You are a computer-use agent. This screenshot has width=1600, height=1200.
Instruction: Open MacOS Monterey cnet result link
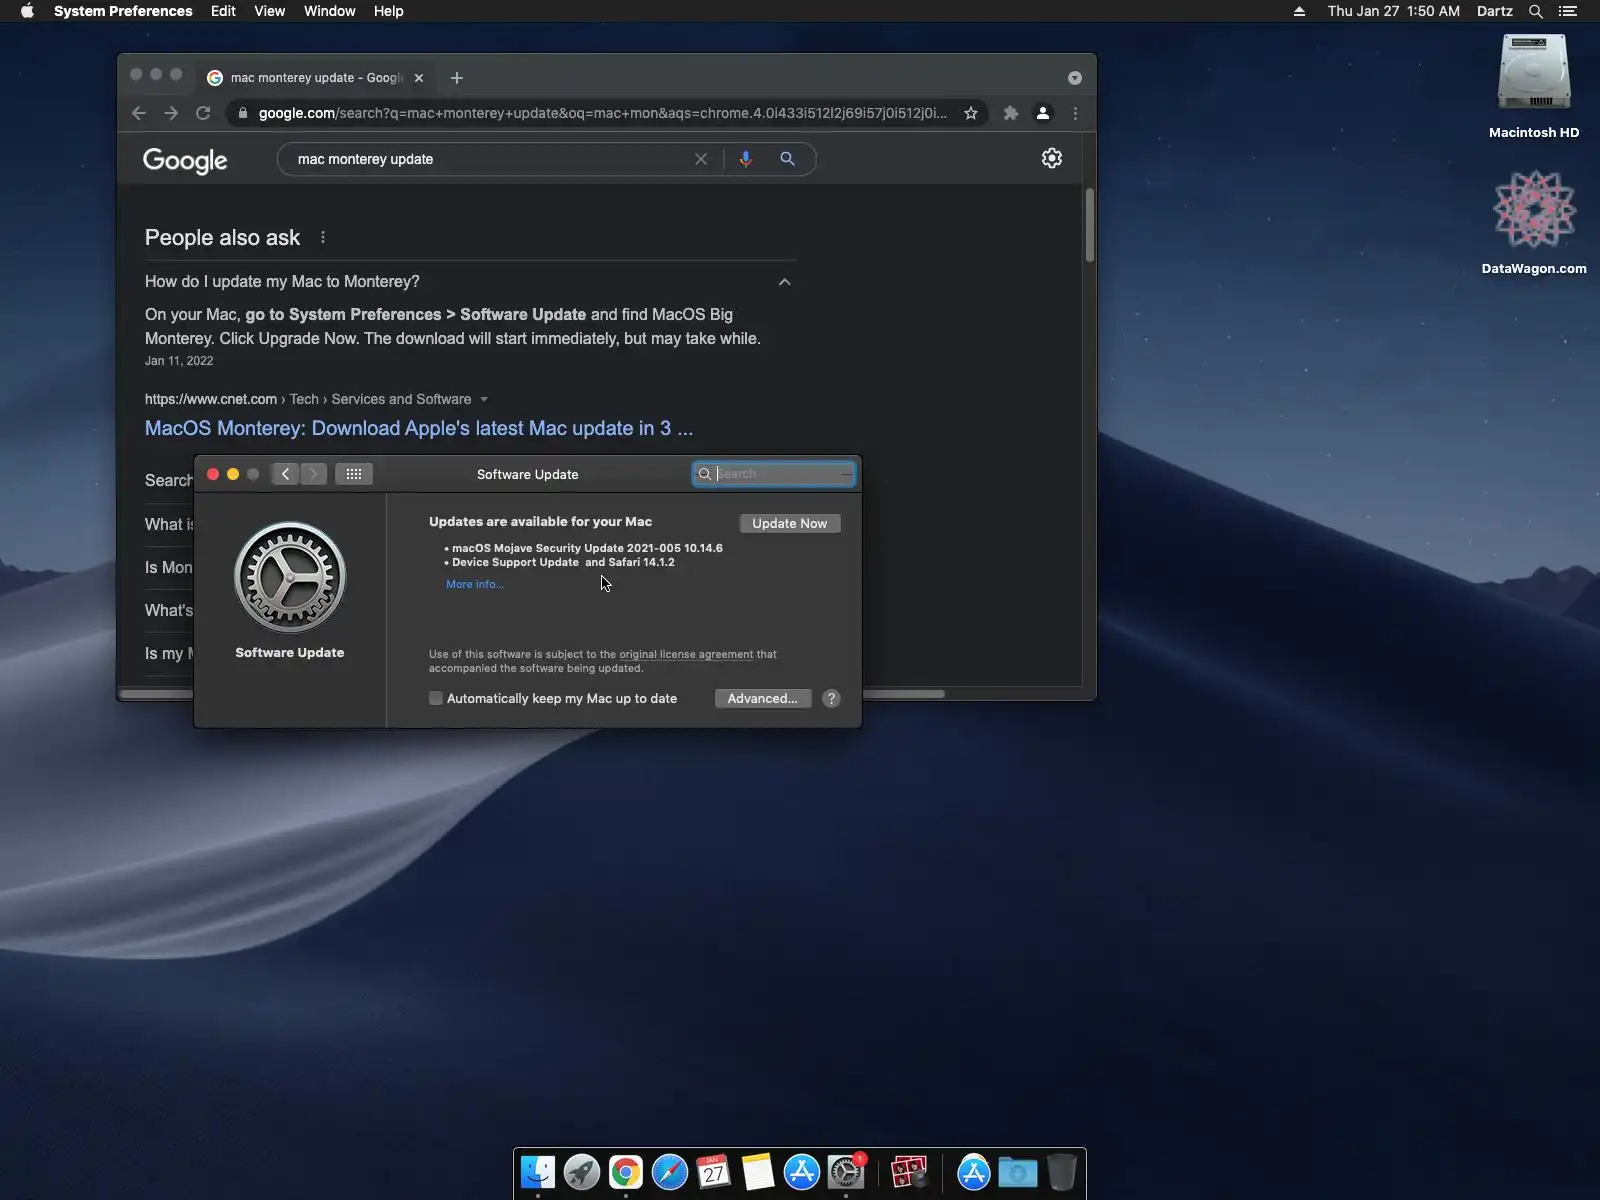419,428
